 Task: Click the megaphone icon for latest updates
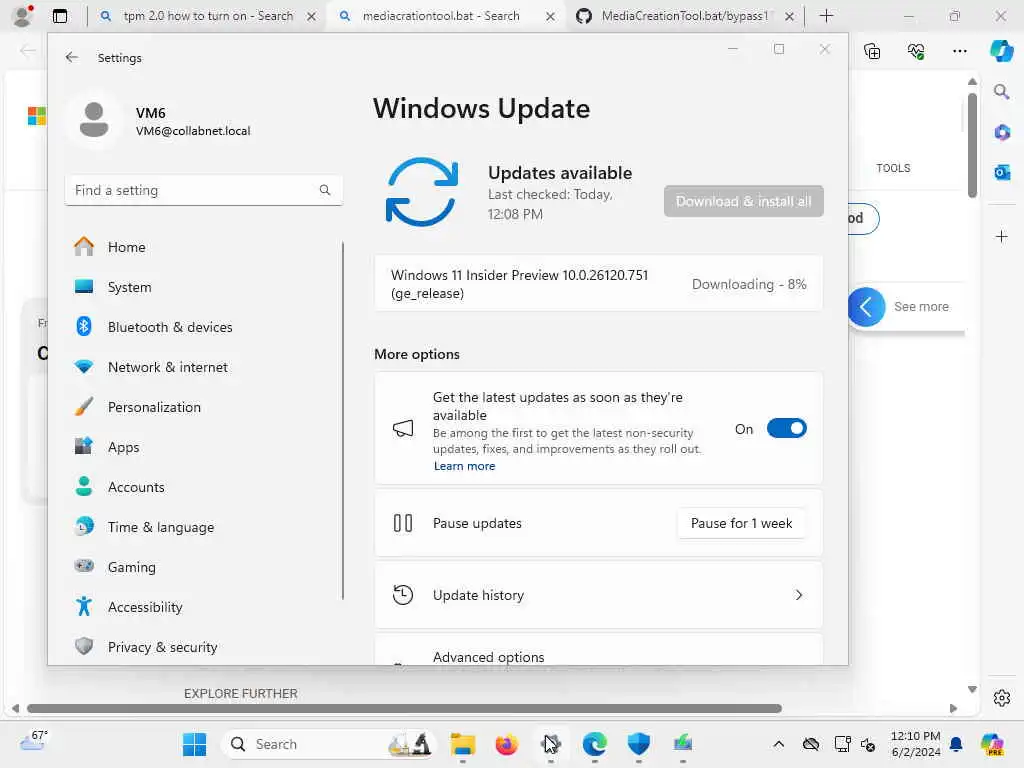coord(403,428)
